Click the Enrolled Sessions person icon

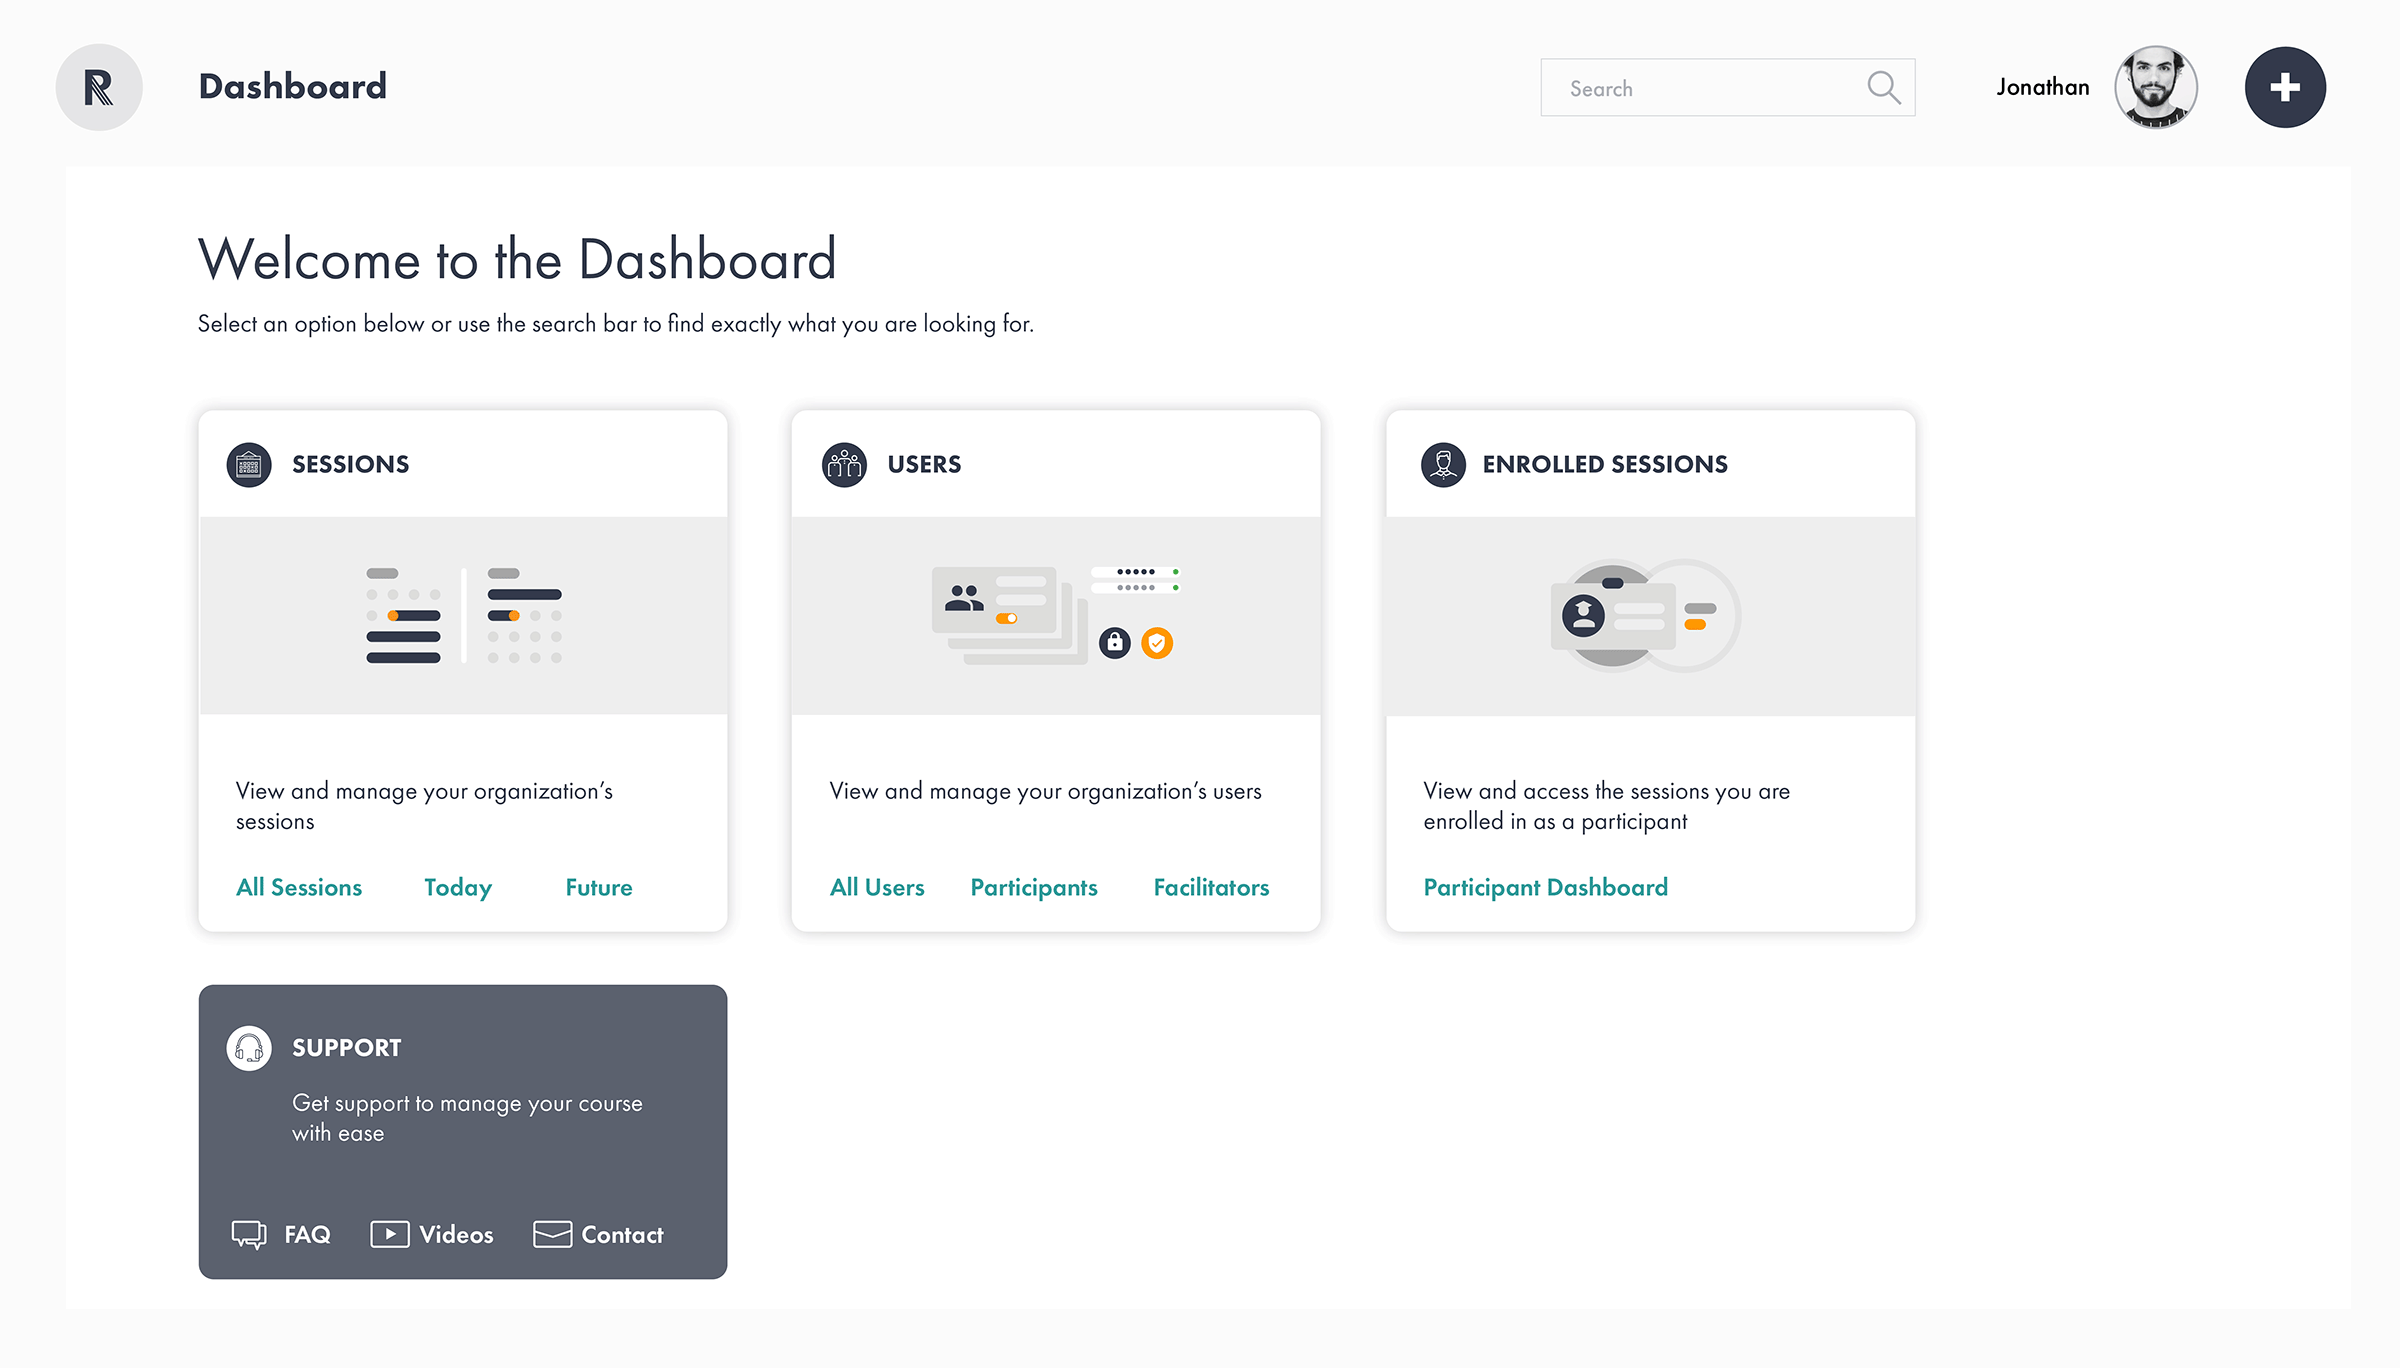1443,465
